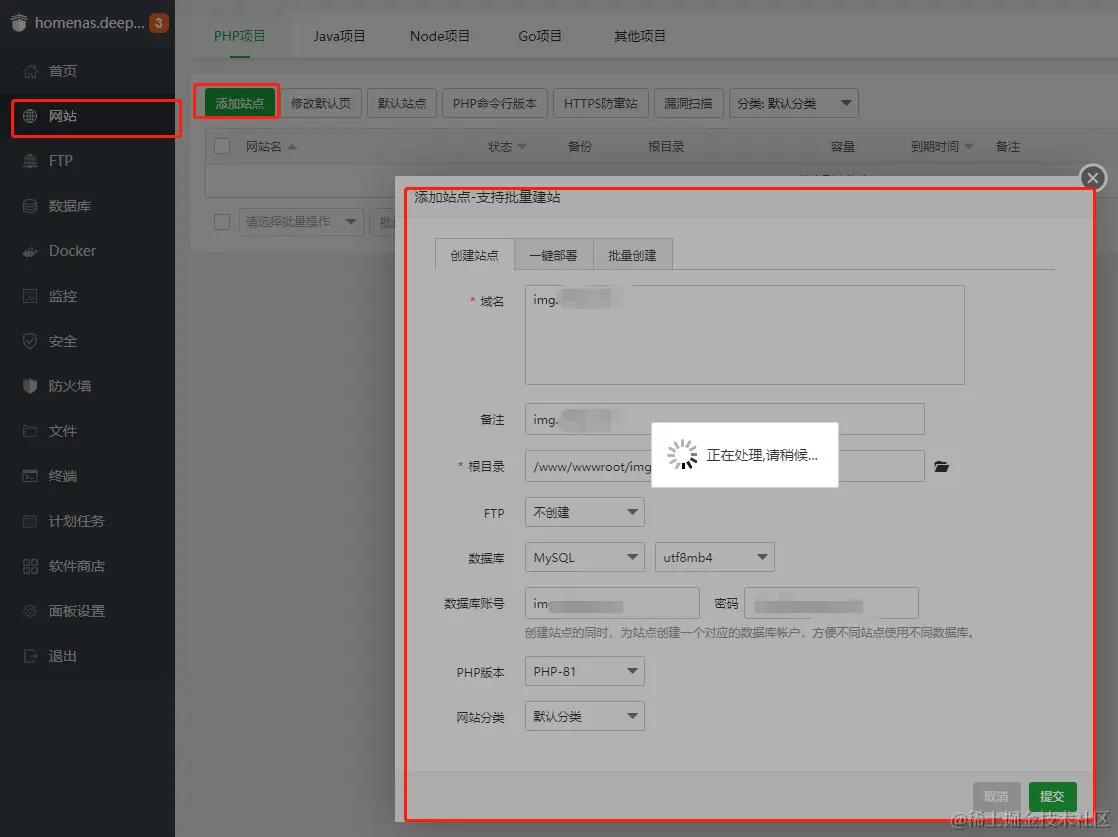Click the green 添加站点 button
This screenshot has width=1118, height=837.
pos(240,103)
